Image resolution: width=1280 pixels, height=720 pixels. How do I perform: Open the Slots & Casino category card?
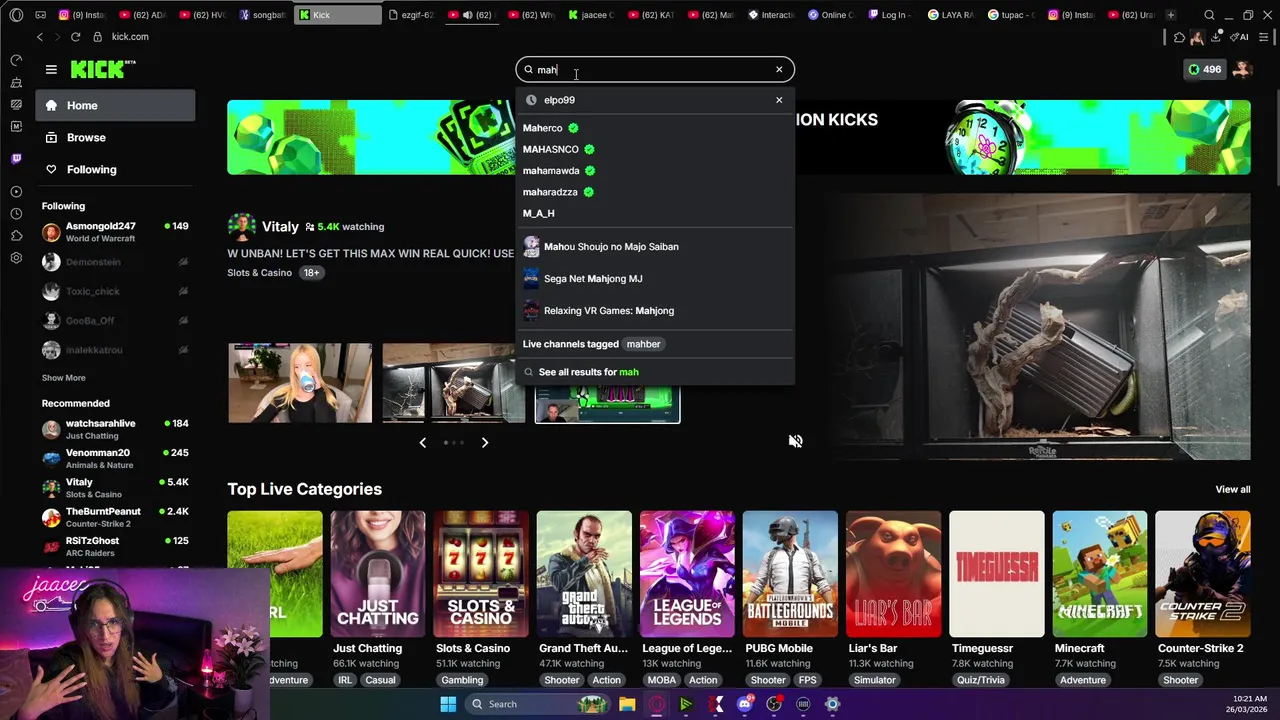[481, 574]
